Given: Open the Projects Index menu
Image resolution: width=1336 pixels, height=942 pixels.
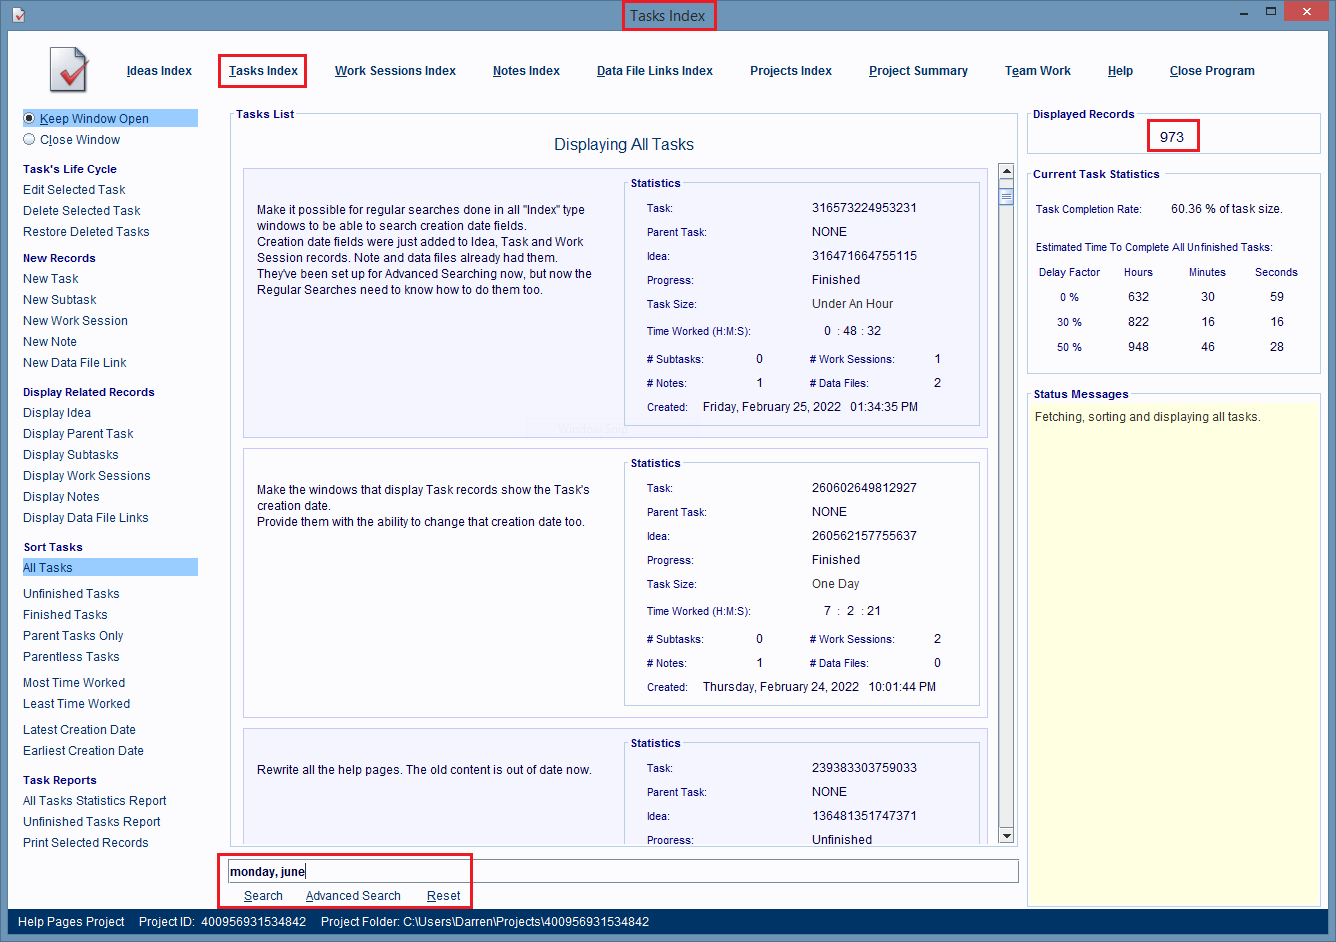Looking at the screenshot, I should (791, 71).
